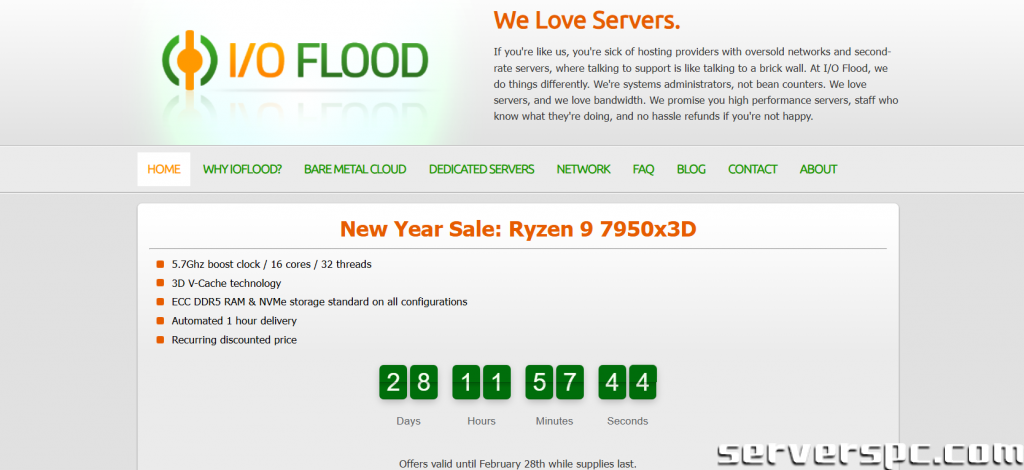The image size is (1024, 470).
Task: Visit the FAQ page
Action: (x=643, y=169)
